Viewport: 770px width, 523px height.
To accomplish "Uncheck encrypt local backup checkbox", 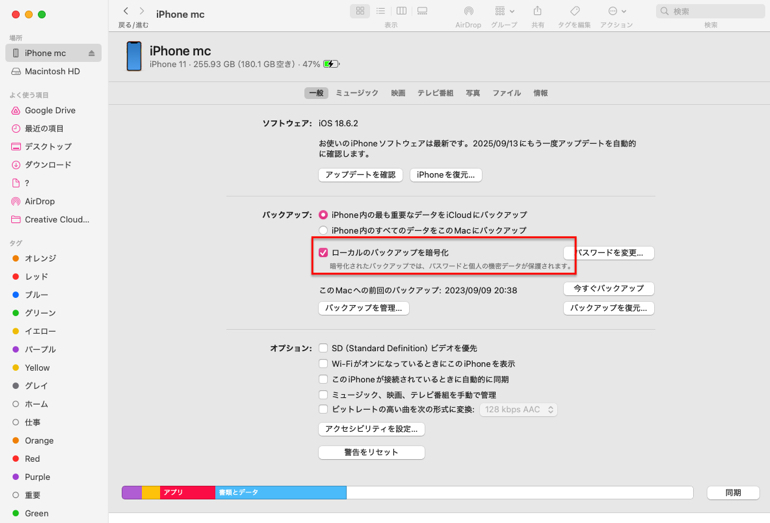I will coord(323,253).
